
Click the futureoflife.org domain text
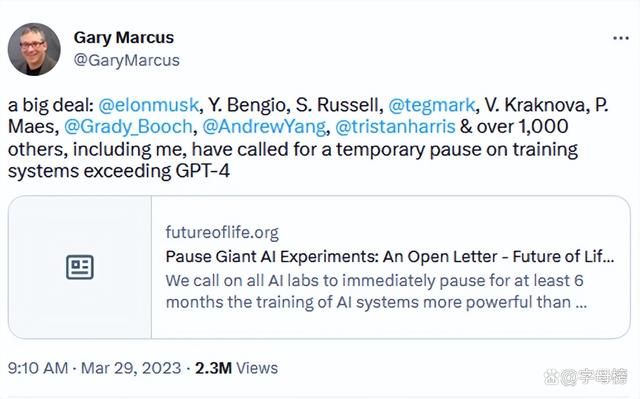pyautogui.click(x=222, y=233)
